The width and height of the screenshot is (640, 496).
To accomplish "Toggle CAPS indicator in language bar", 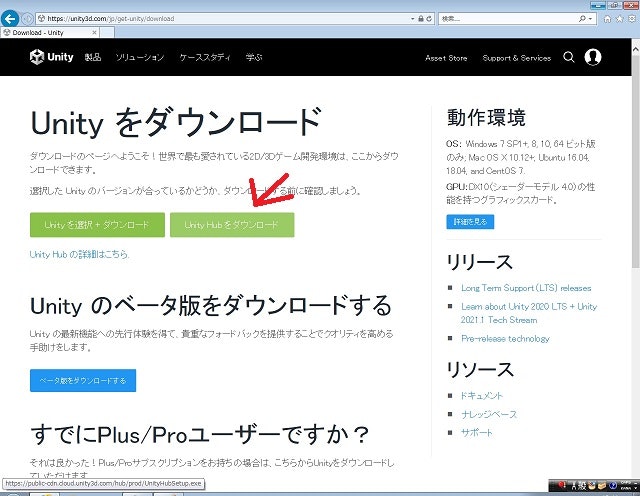I will (625, 483).
